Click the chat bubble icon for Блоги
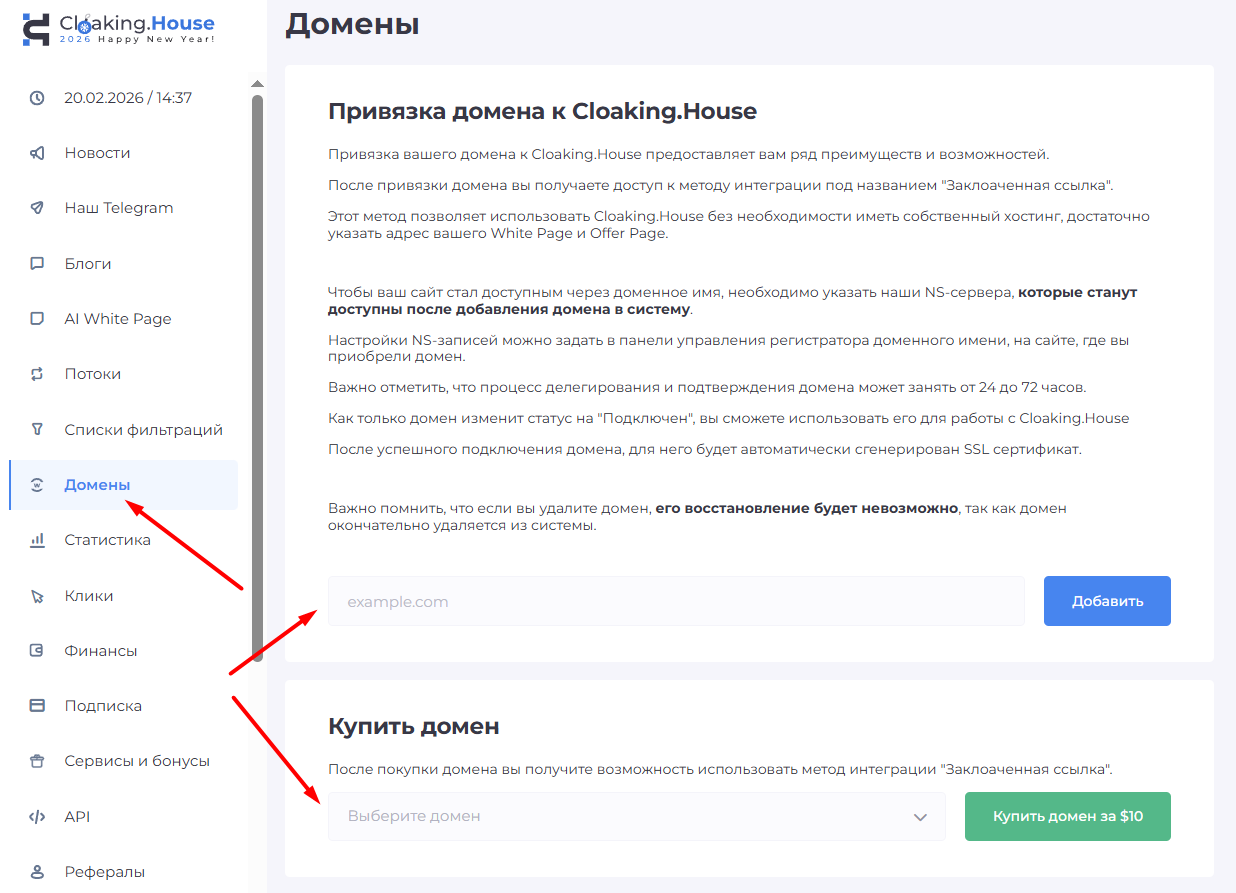The width and height of the screenshot is (1236, 893). click(37, 264)
